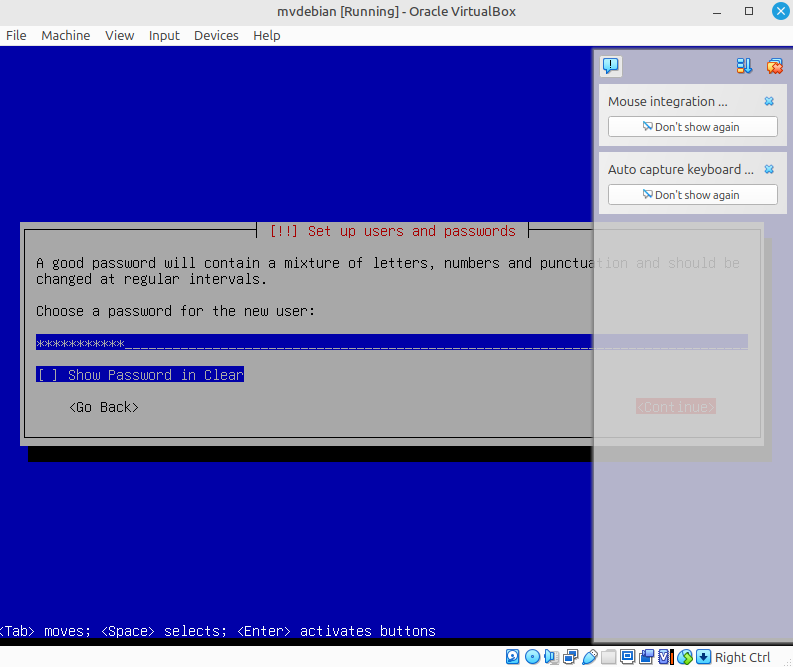Screen dimensions: 793x667
Task: Click the shared folders status icon
Action: coord(608,657)
